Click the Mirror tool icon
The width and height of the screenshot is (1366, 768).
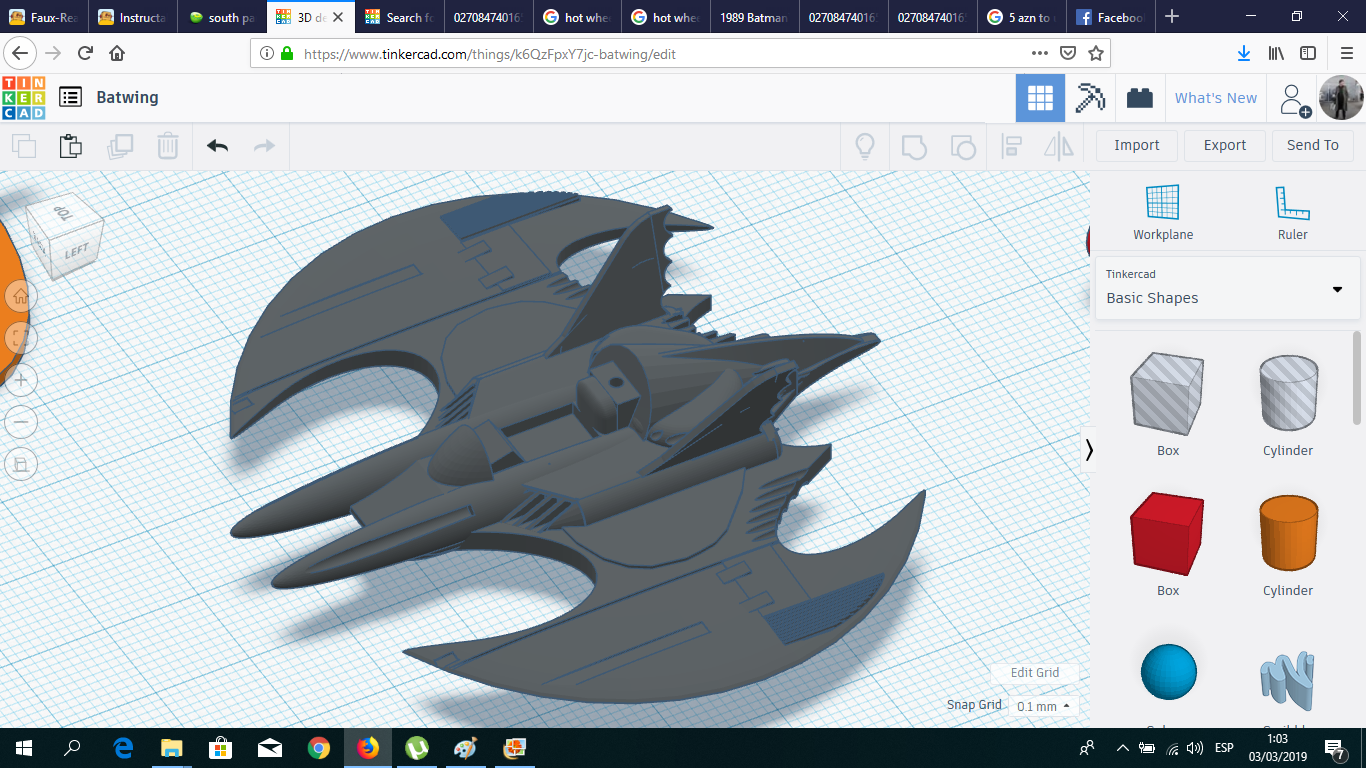(1058, 146)
